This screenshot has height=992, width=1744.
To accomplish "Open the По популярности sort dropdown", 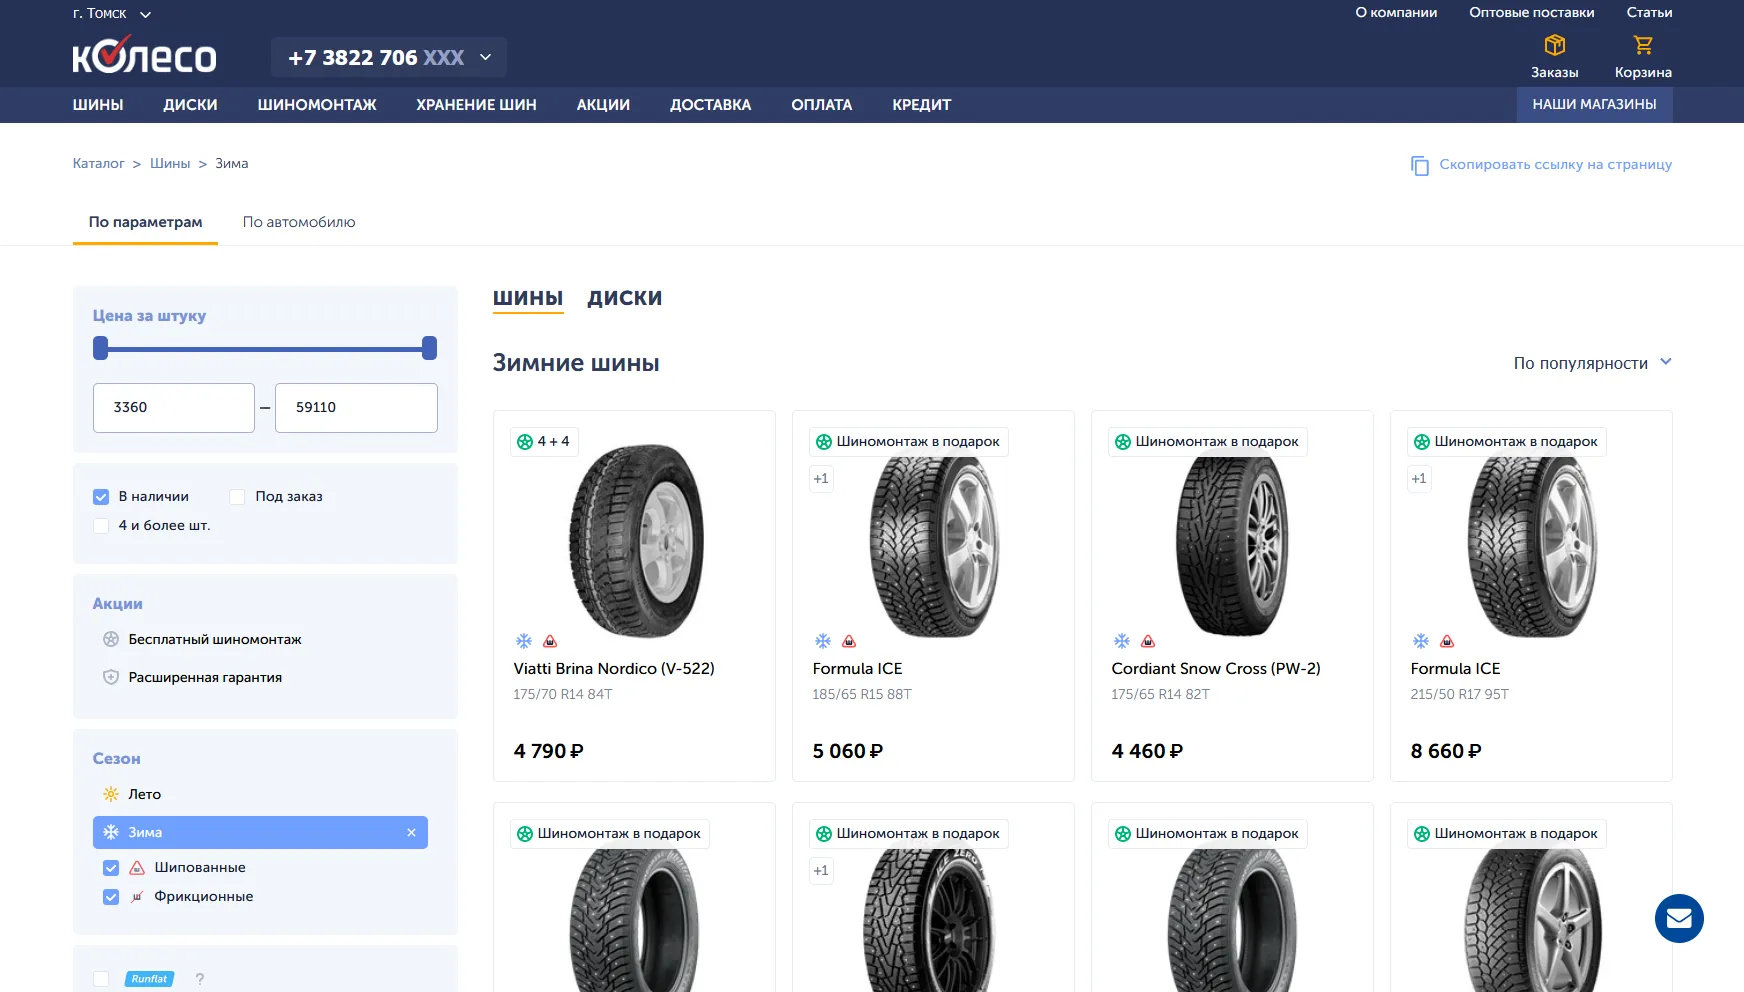I will [1592, 363].
